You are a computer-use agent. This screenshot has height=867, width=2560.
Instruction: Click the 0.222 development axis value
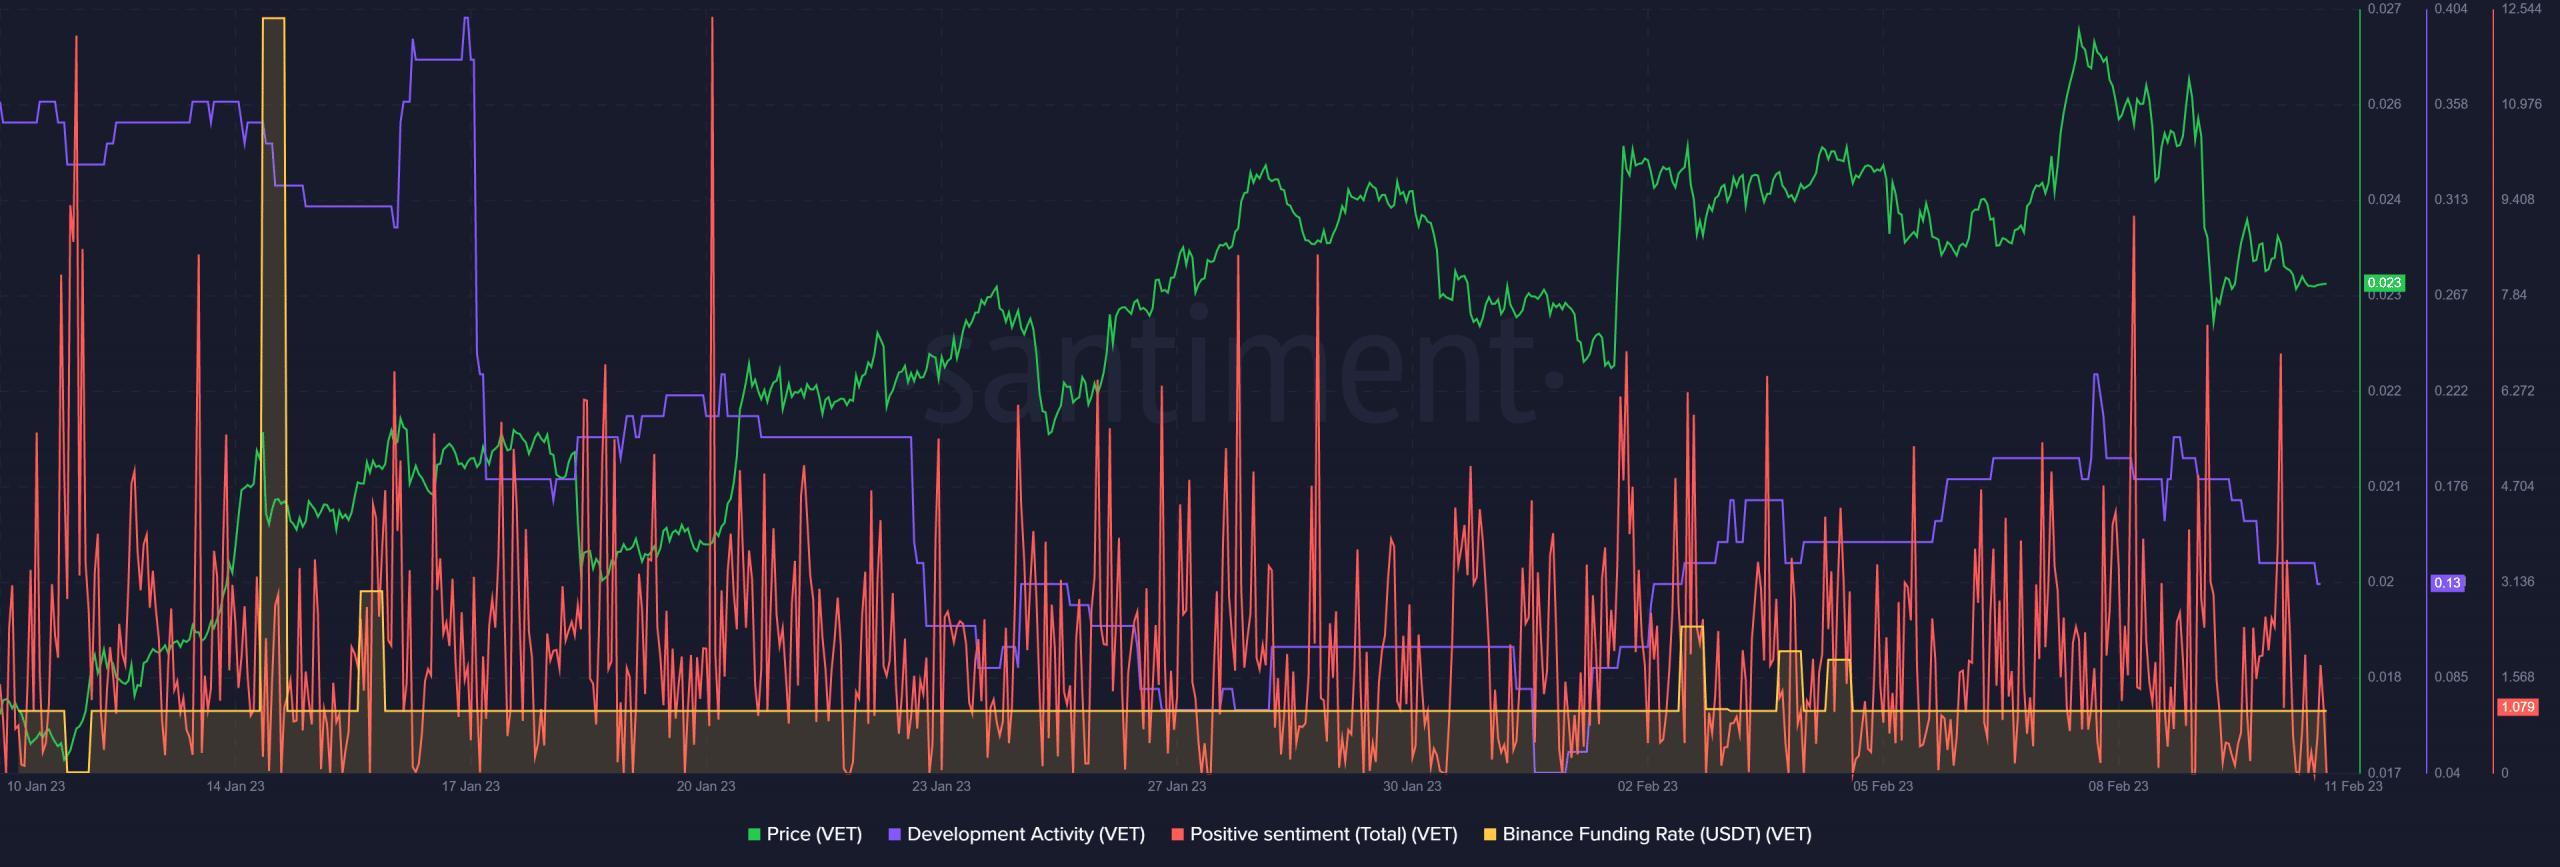click(x=2451, y=391)
